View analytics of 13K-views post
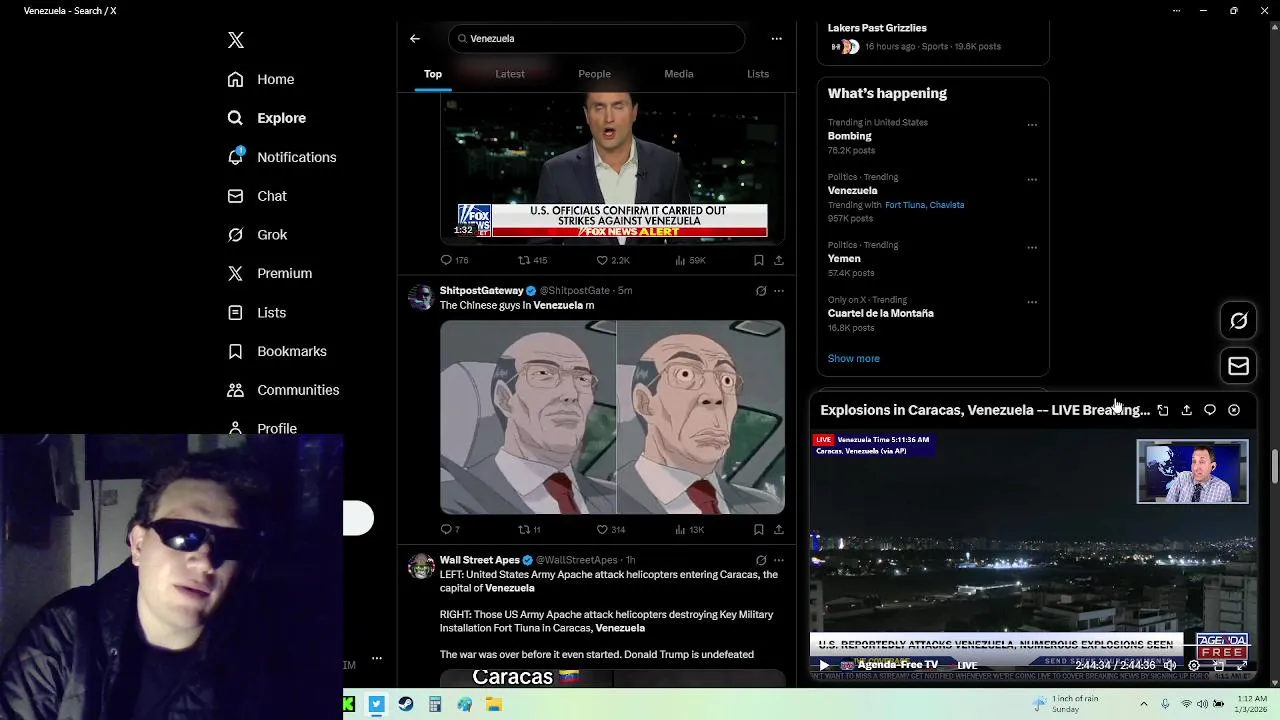This screenshot has width=1280, height=720. [x=690, y=529]
